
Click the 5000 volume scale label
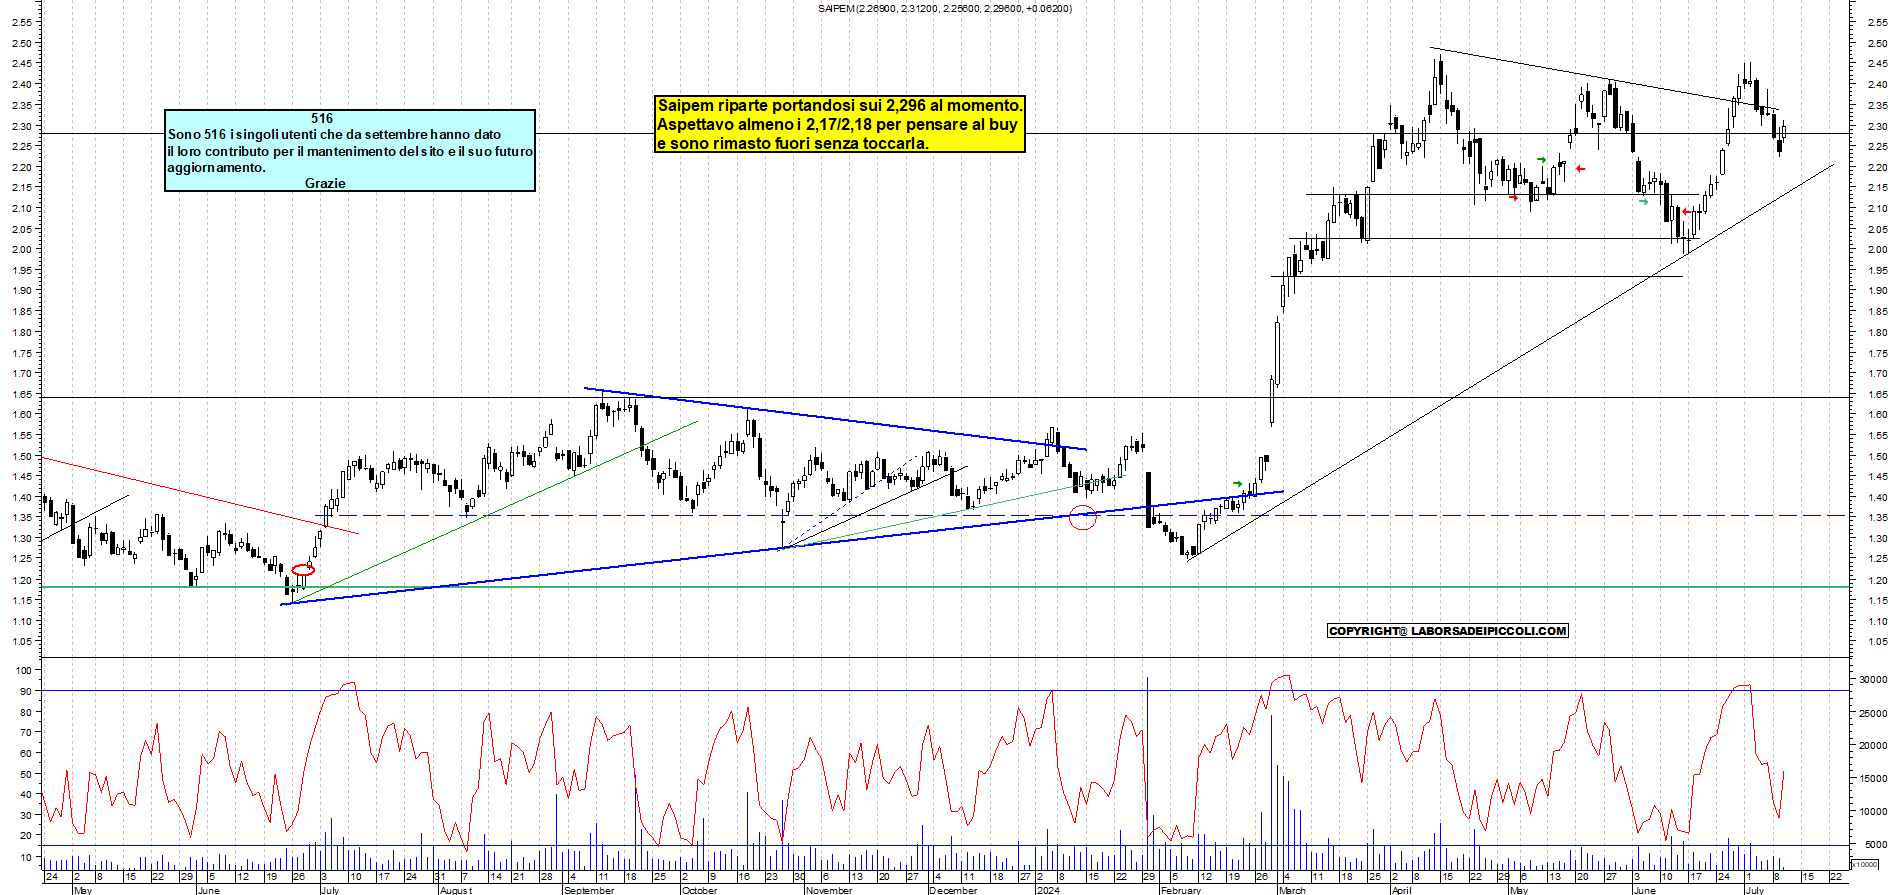coord(1875,845)
